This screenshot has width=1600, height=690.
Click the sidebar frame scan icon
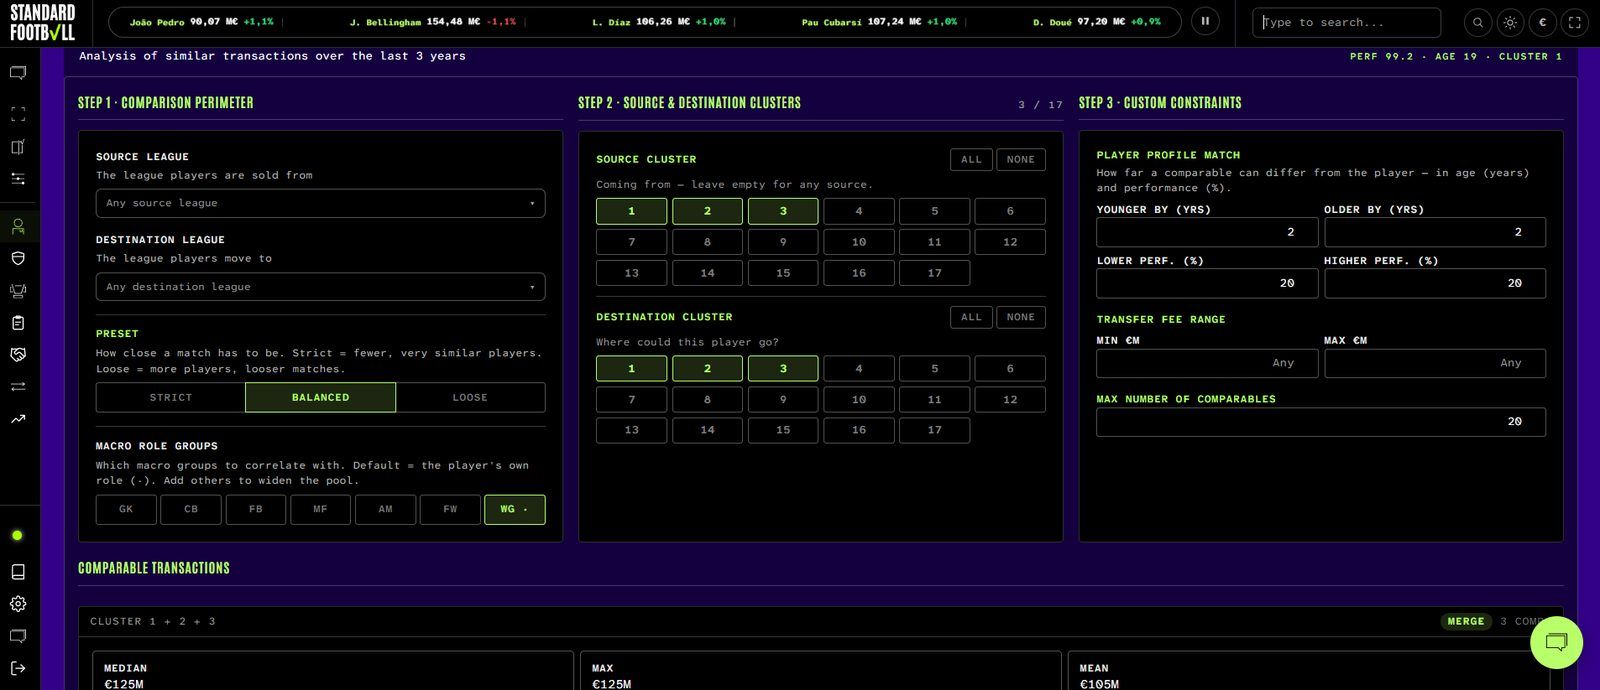(18, 114)
